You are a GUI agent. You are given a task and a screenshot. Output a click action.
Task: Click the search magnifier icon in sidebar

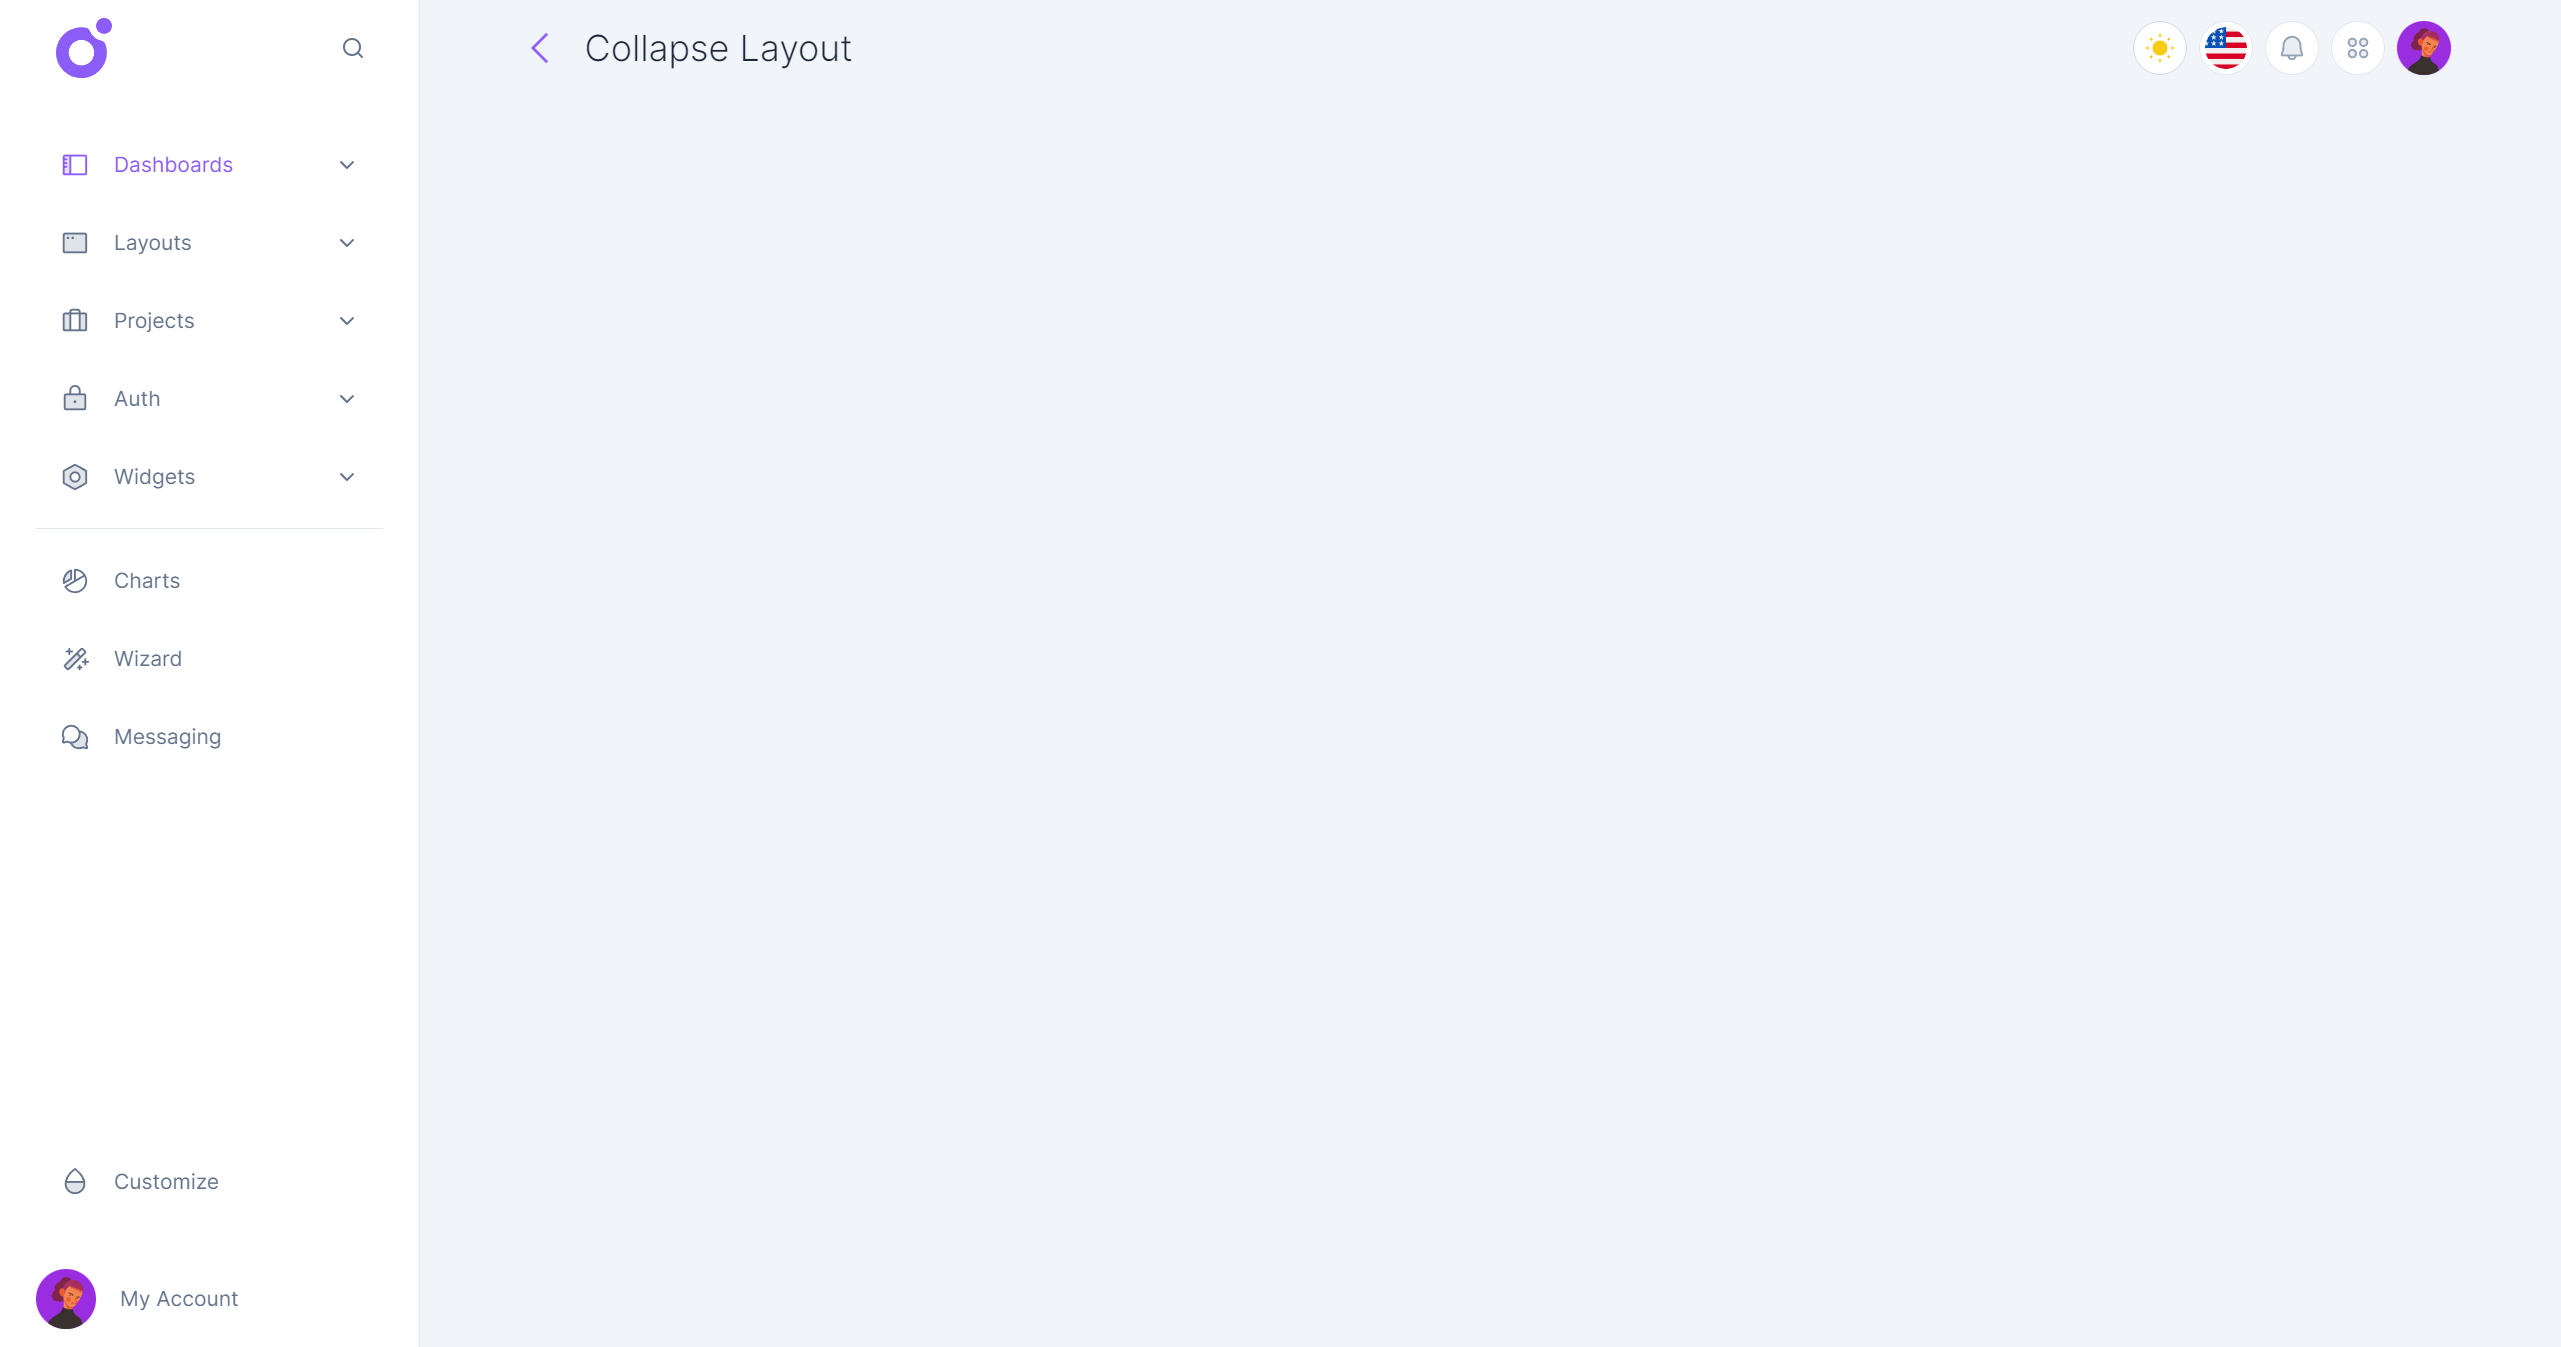coord(352,48)
